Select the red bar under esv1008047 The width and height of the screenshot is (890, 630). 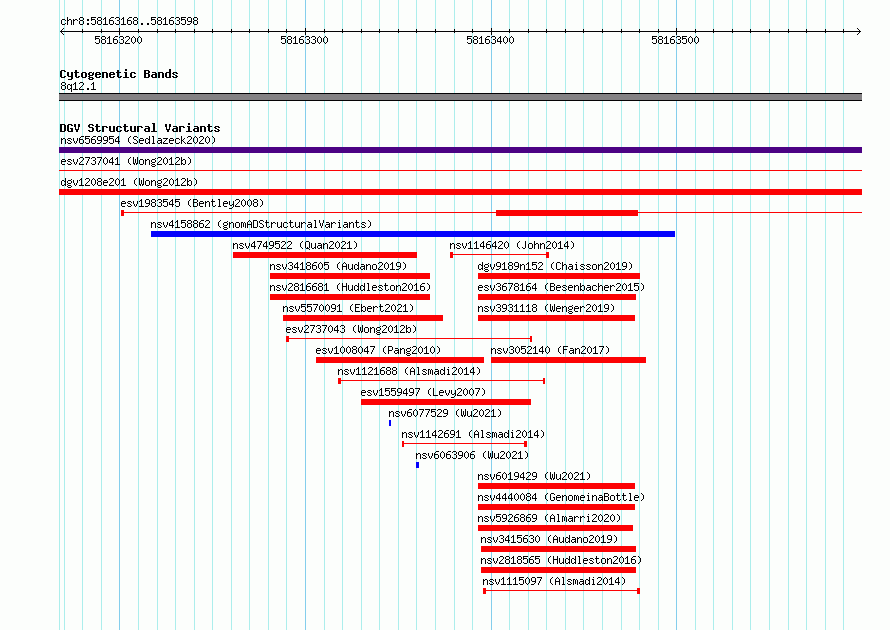point(400,360)
